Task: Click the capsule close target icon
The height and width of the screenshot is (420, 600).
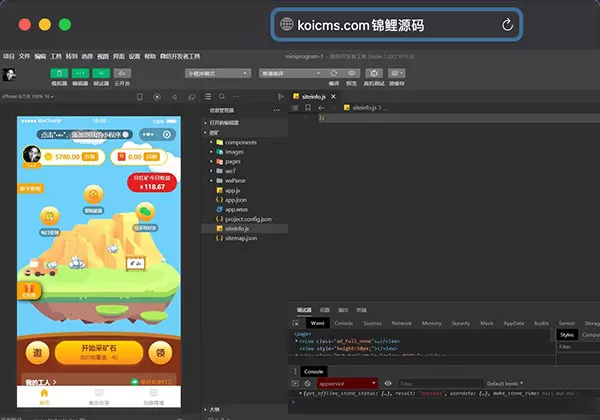Action: (x=167, y=134)
